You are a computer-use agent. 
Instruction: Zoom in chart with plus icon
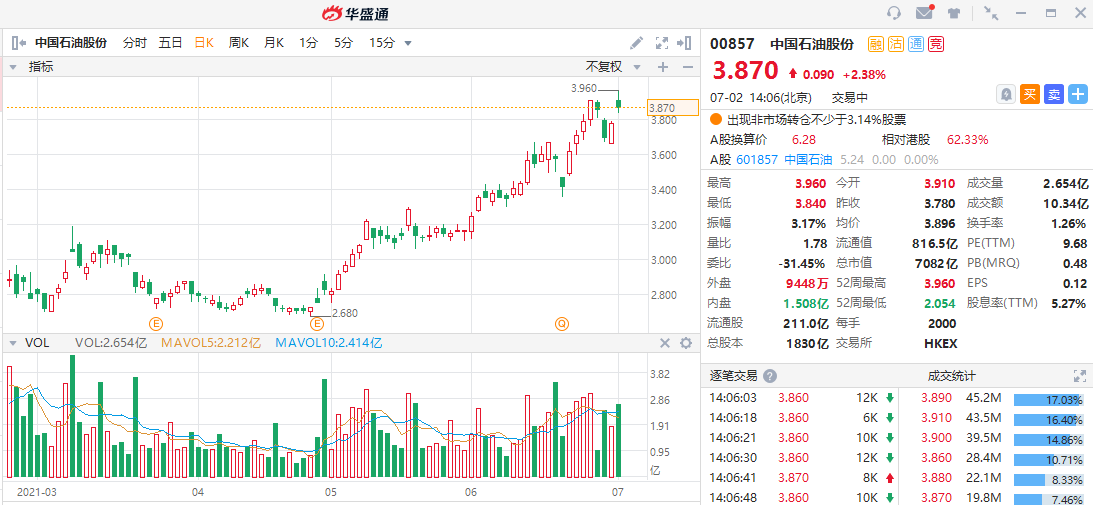coord(662,67)
